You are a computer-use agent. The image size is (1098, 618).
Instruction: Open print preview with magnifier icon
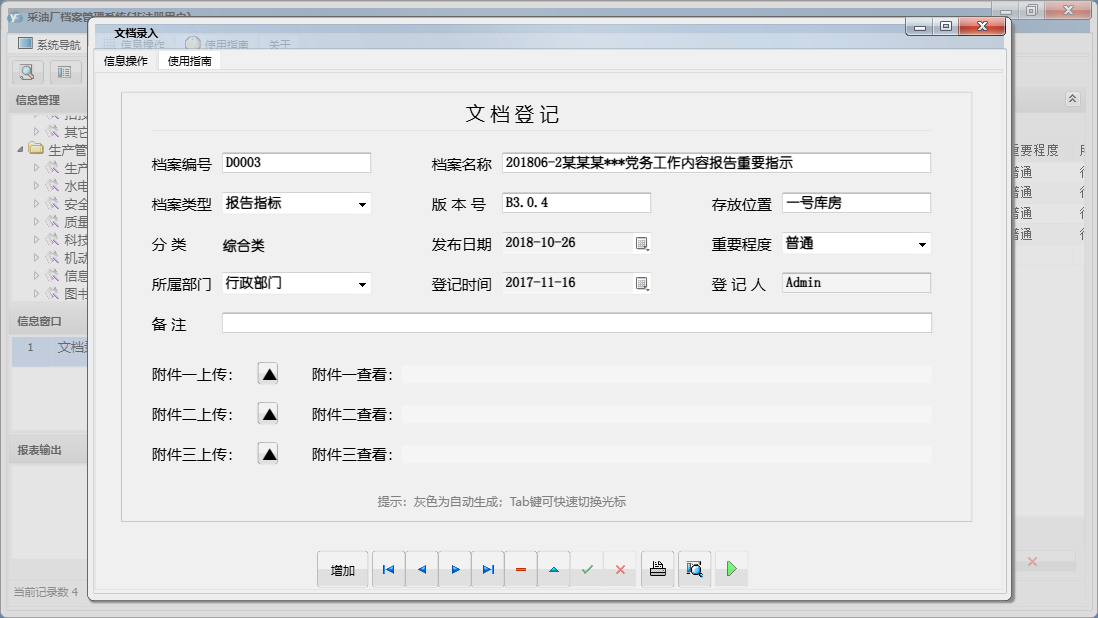694,569
